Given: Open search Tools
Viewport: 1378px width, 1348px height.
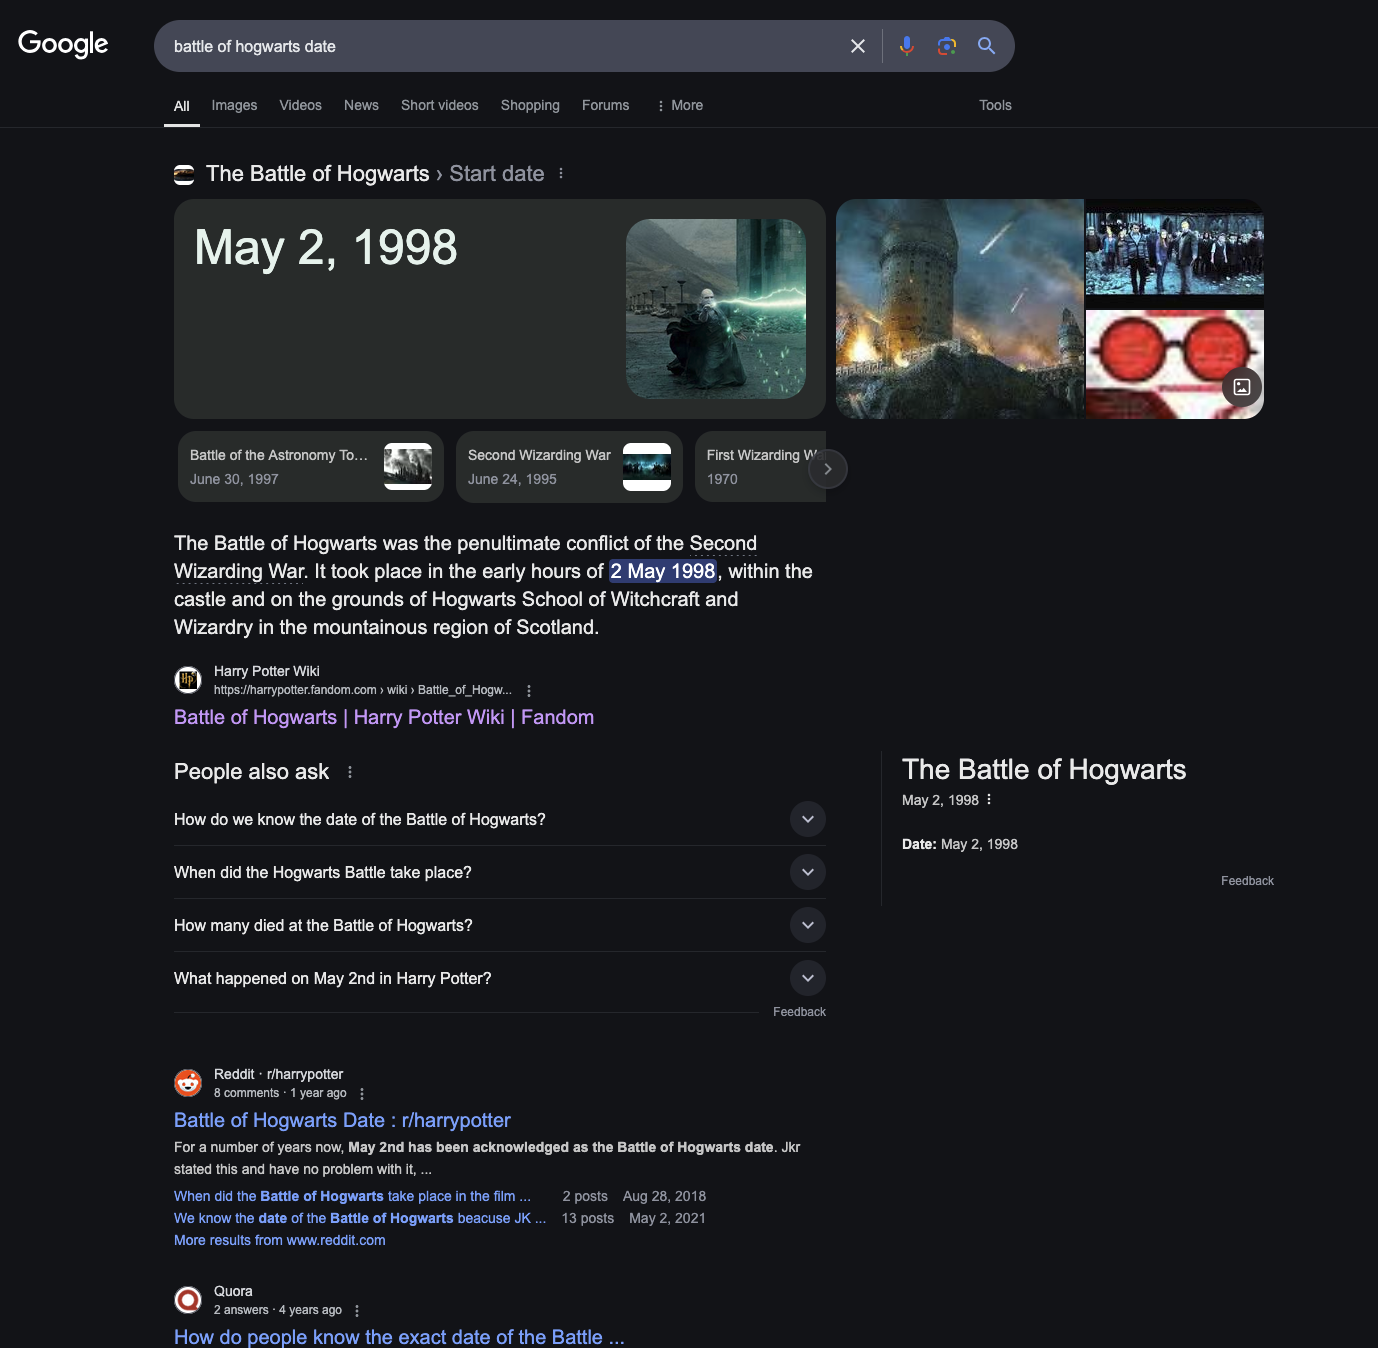Looking at the screenshot, I should coord(995,105).
